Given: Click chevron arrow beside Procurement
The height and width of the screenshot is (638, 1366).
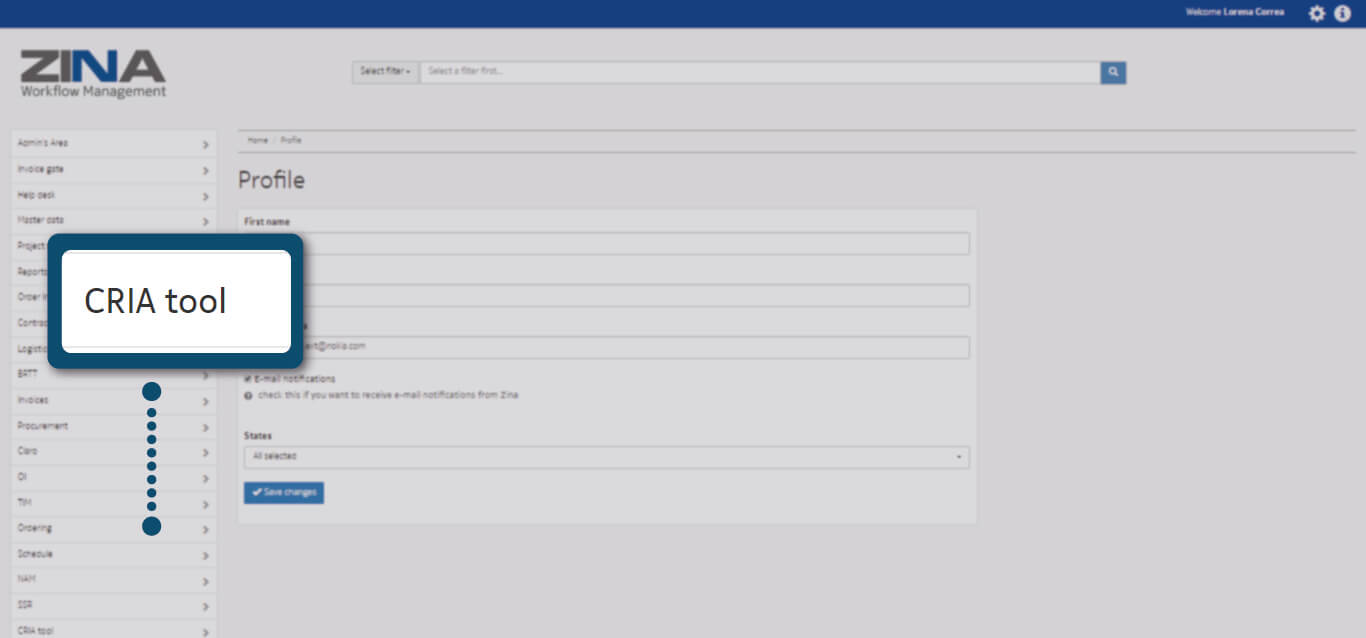Looking at the screenshot, I should [x=205, y=427].
